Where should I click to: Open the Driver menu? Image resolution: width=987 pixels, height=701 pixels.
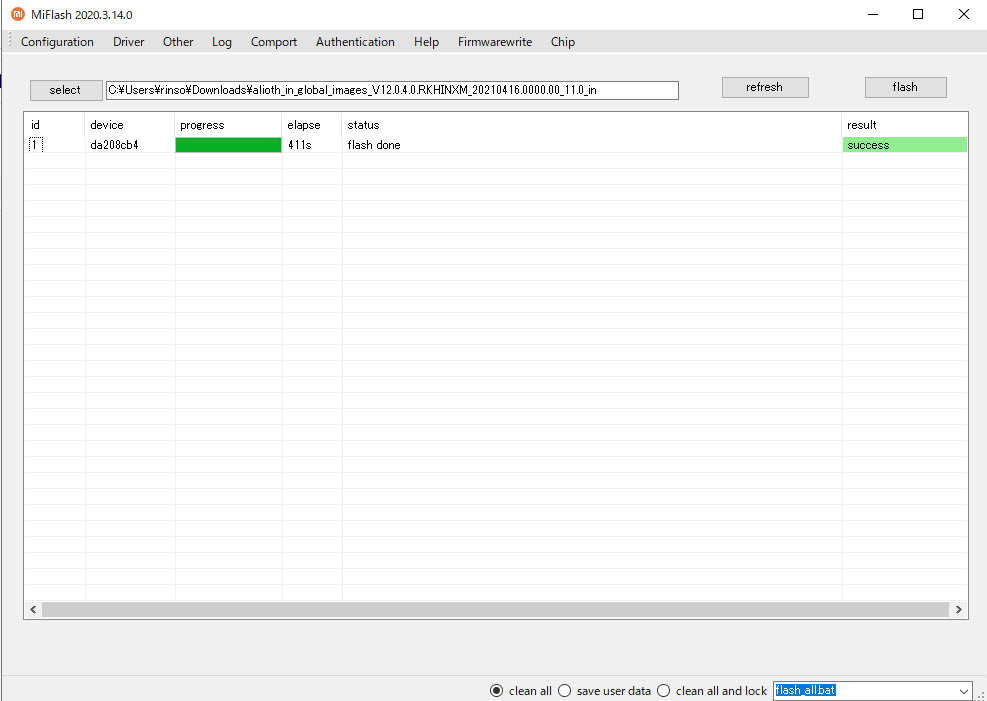128,42
